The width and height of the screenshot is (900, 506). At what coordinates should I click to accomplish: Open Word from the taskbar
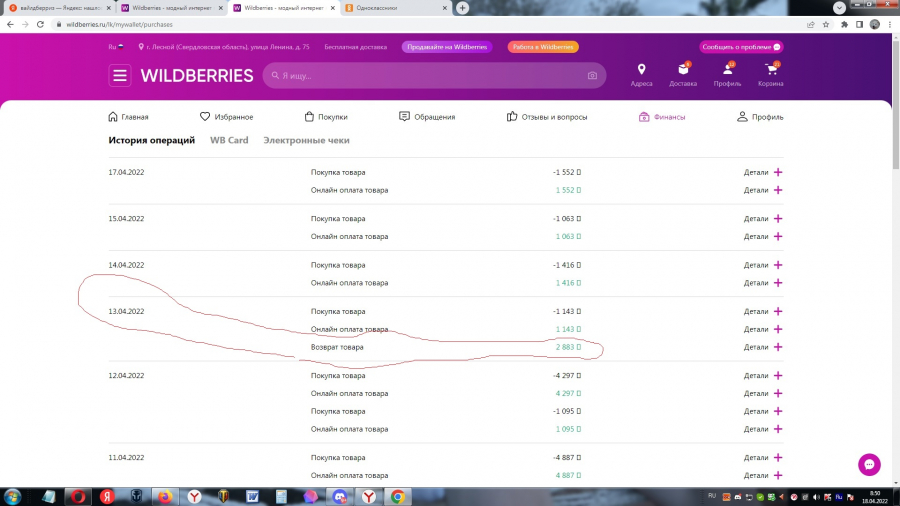pos(253,497)
